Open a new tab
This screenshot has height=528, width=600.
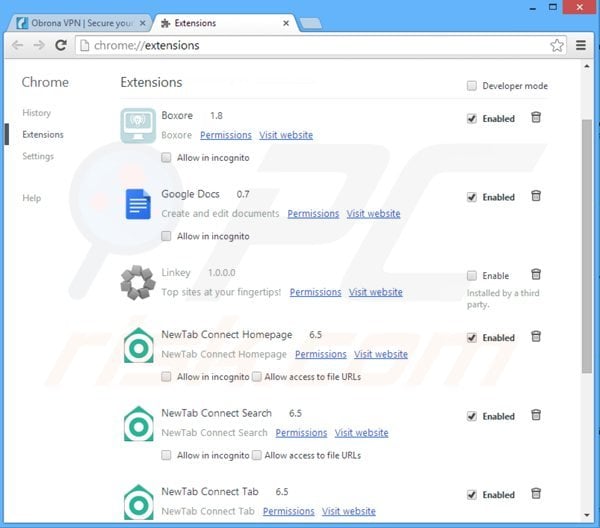[311, 24]
